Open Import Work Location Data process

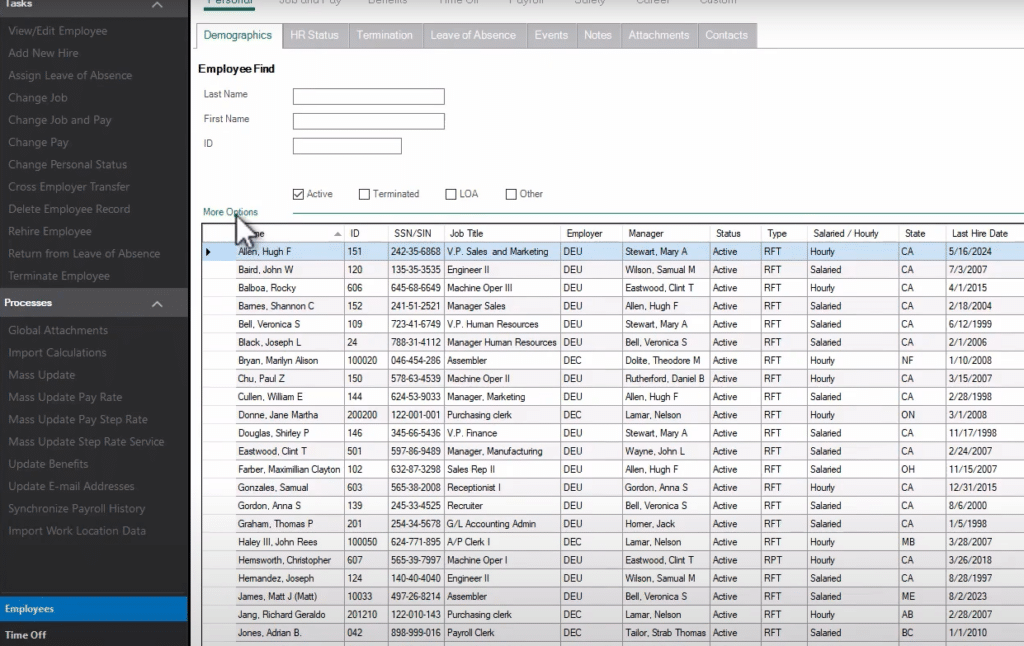coord(77,531)
